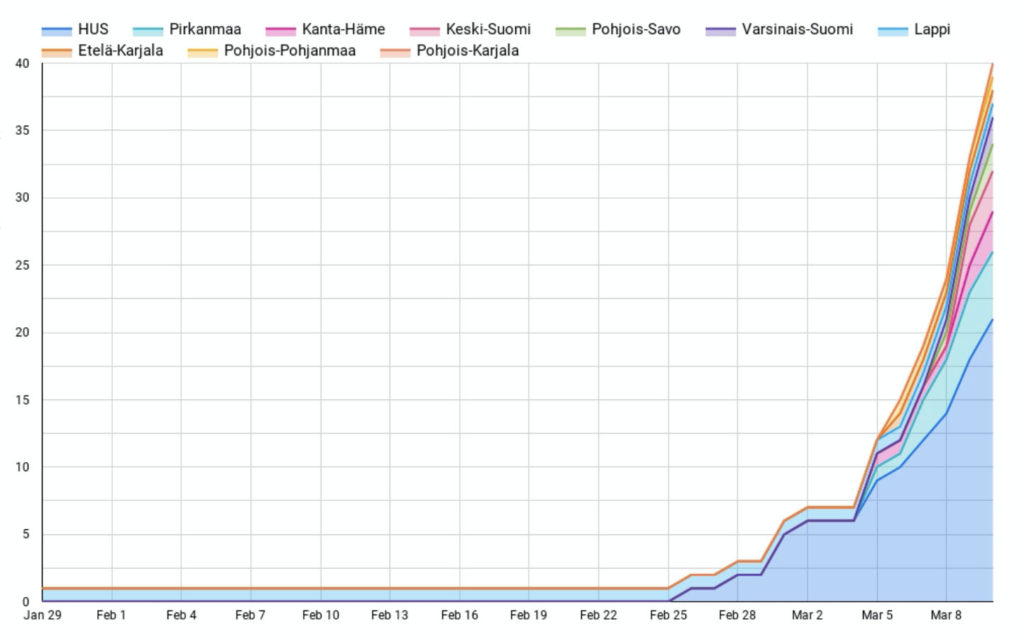Click the 25 y-axis value
The width and height of the screenshot is (1024, 643).
(22, 266)
